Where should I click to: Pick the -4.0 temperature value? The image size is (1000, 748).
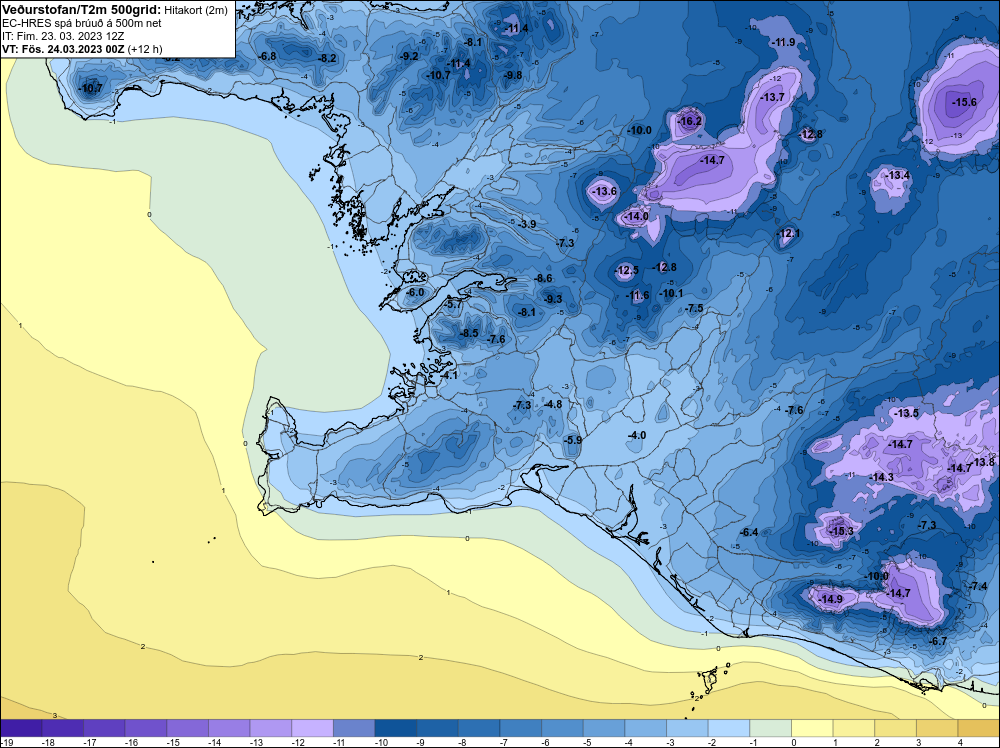pyautogui.click(x=636, y=436)
